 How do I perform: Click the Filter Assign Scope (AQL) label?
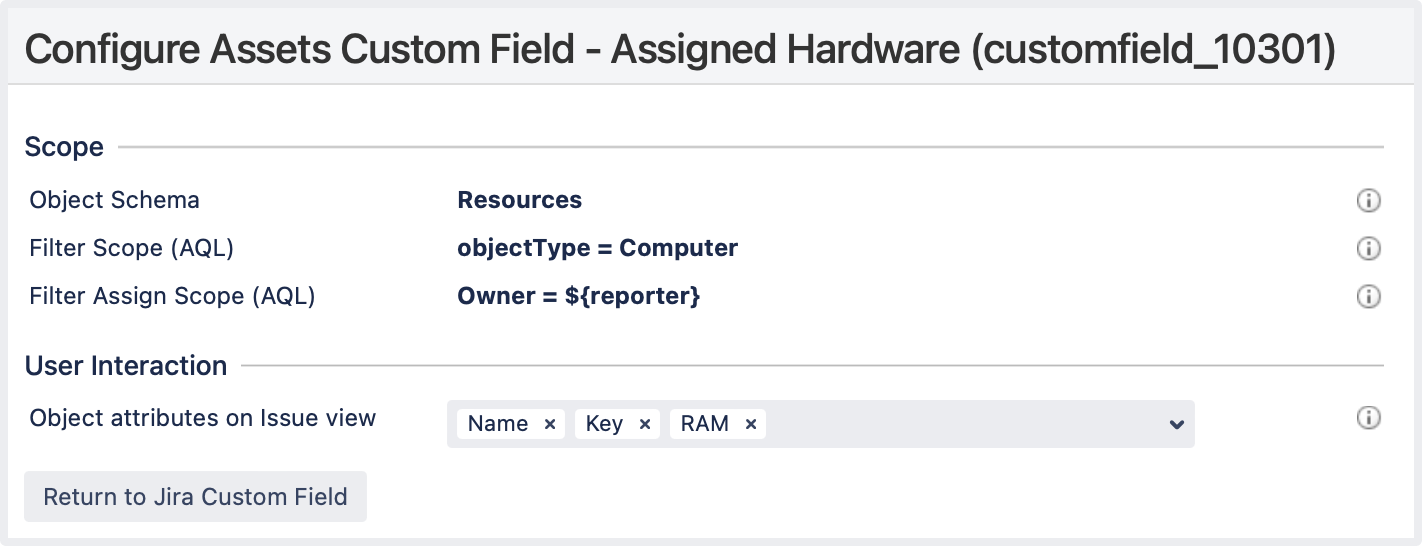(172, 297)
